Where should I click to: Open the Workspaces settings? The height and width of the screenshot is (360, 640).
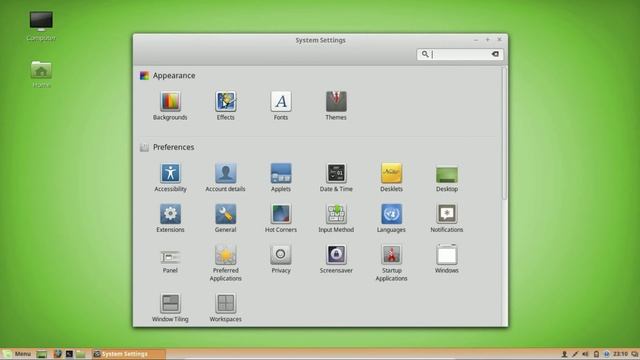click(x=225, y=308)
